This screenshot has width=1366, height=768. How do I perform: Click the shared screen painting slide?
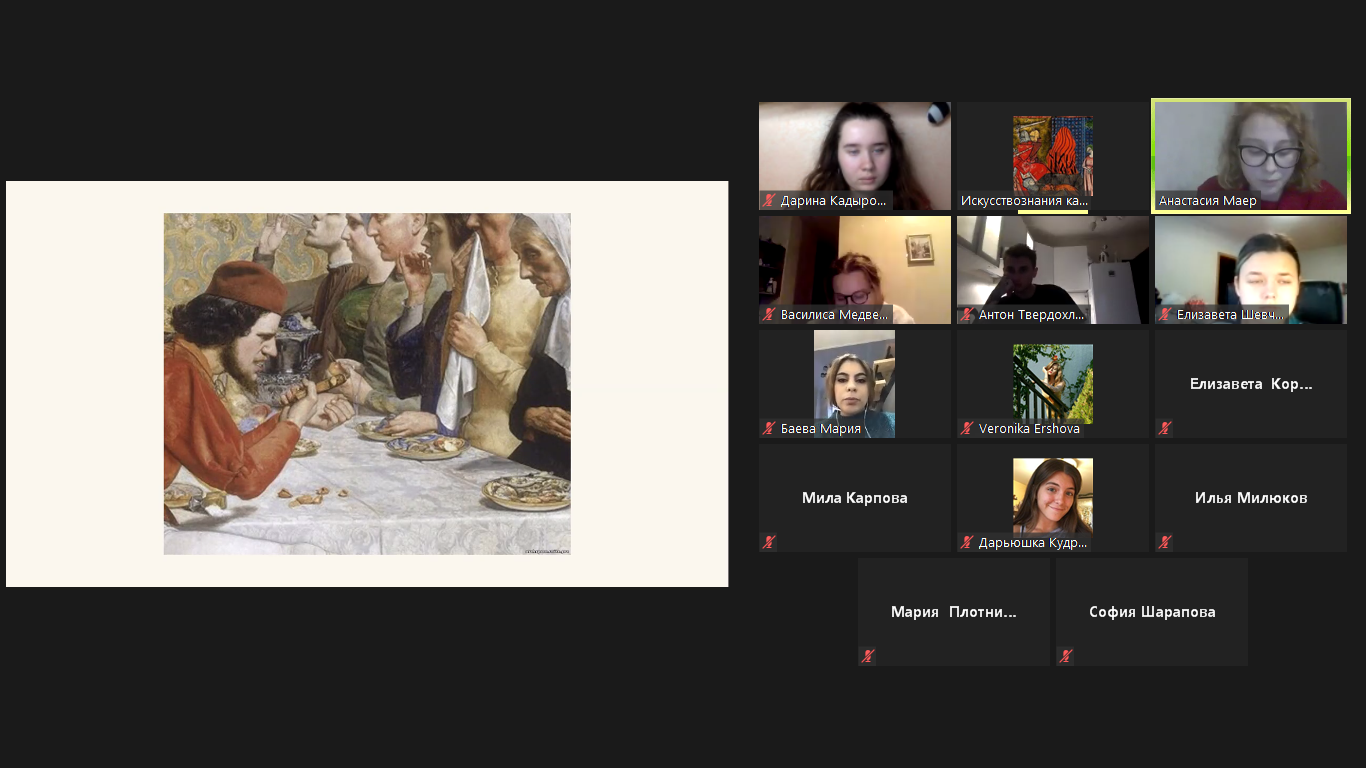(367, 384)
